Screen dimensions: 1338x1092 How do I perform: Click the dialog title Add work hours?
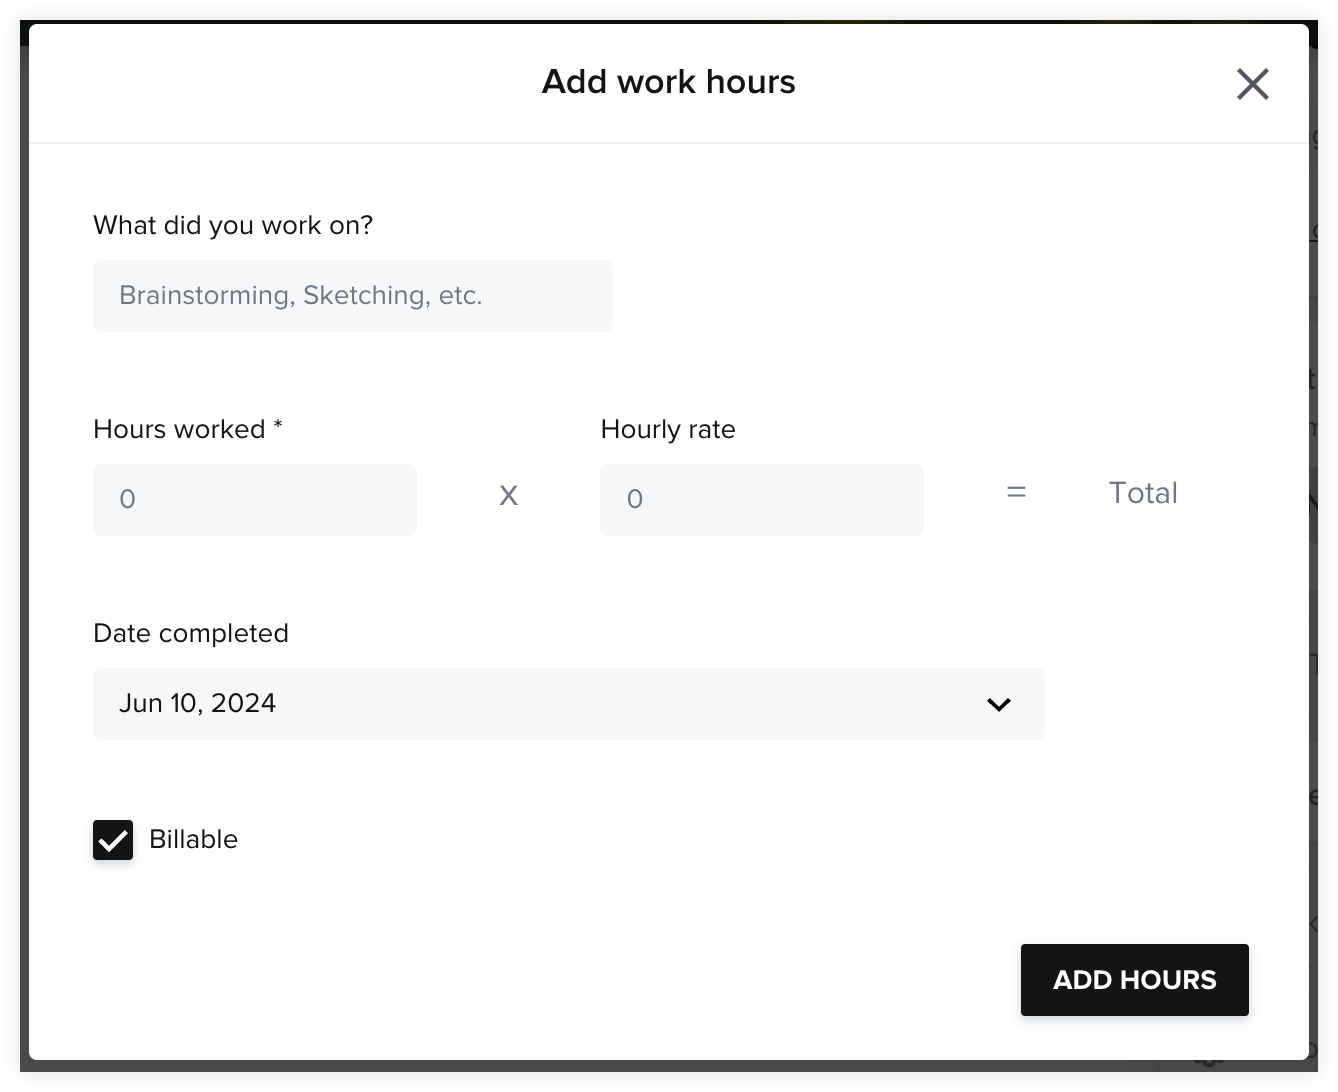tap(668, 81)
